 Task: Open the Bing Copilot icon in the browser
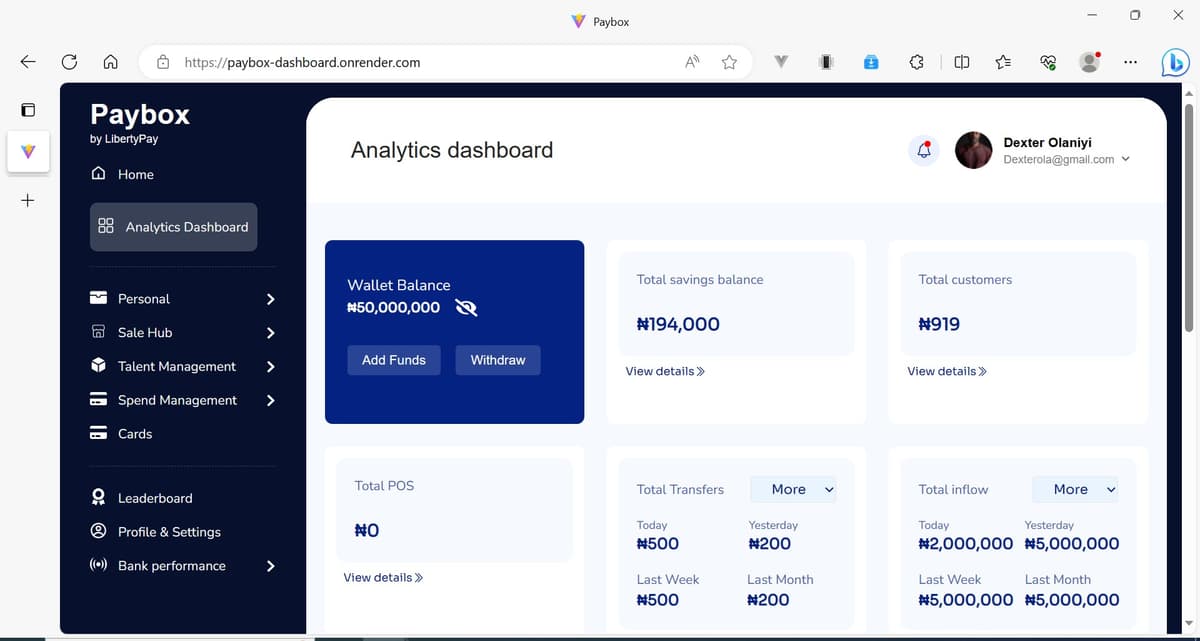coord(1174,62)
